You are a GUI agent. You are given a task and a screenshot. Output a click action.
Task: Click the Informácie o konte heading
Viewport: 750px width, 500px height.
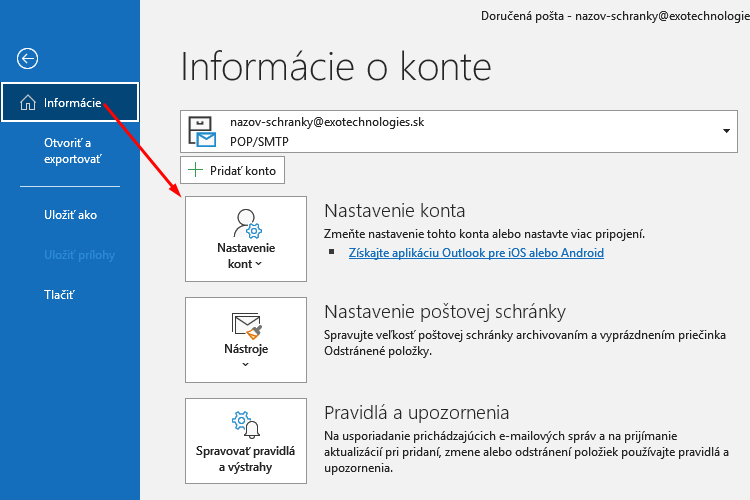[x=336, y=67]
